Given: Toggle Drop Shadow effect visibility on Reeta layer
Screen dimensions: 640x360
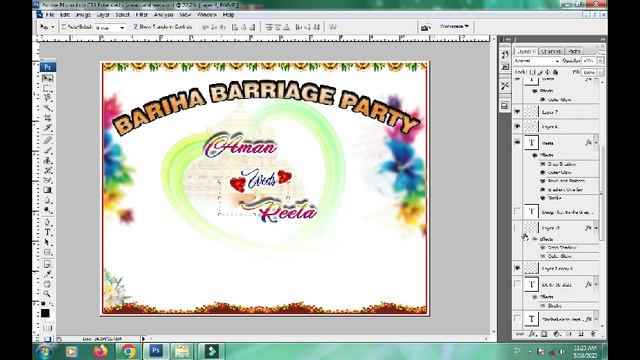Looking at the screenshot, I should pos(543,164).
